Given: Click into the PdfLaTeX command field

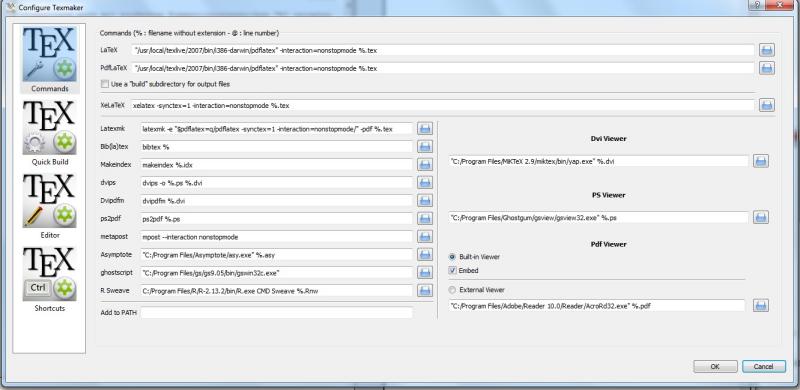Looking at the screenshot, I should [442, 68].
